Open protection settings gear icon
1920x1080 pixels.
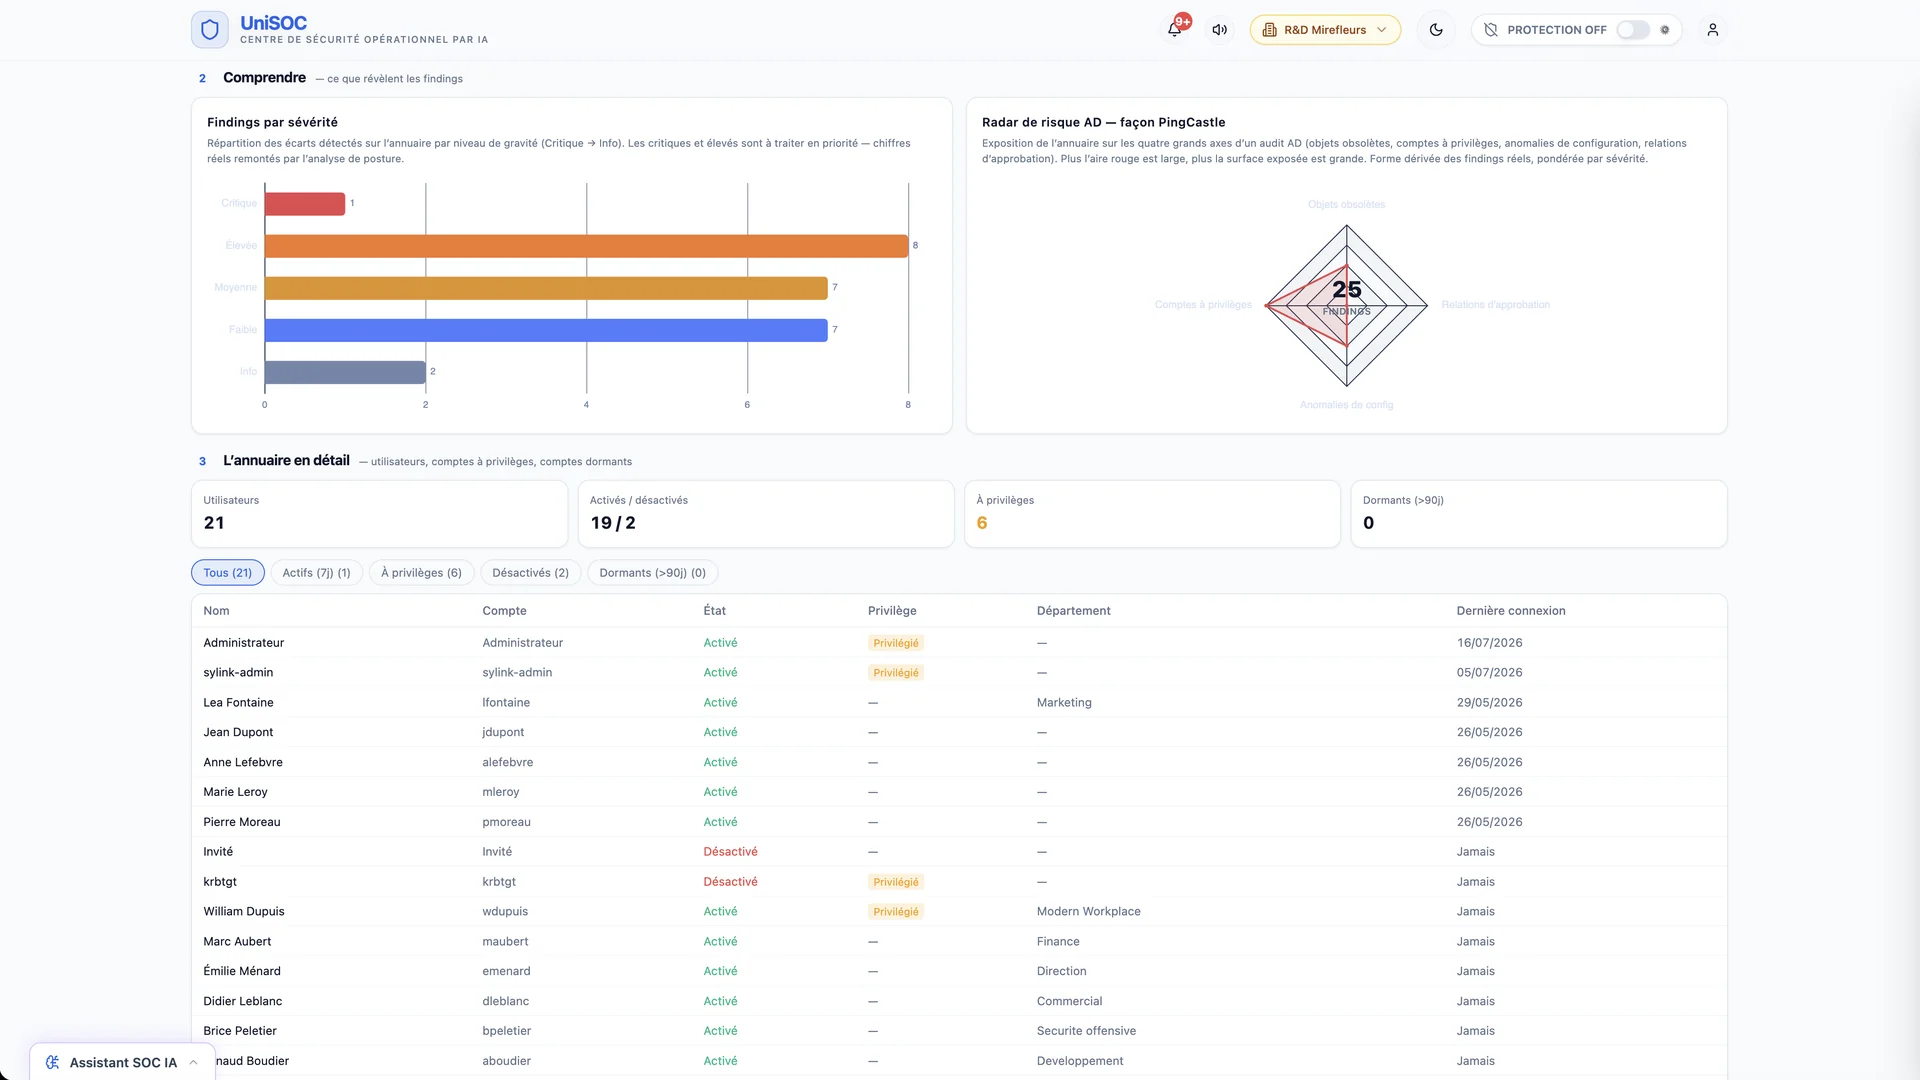click(1665, 30)
